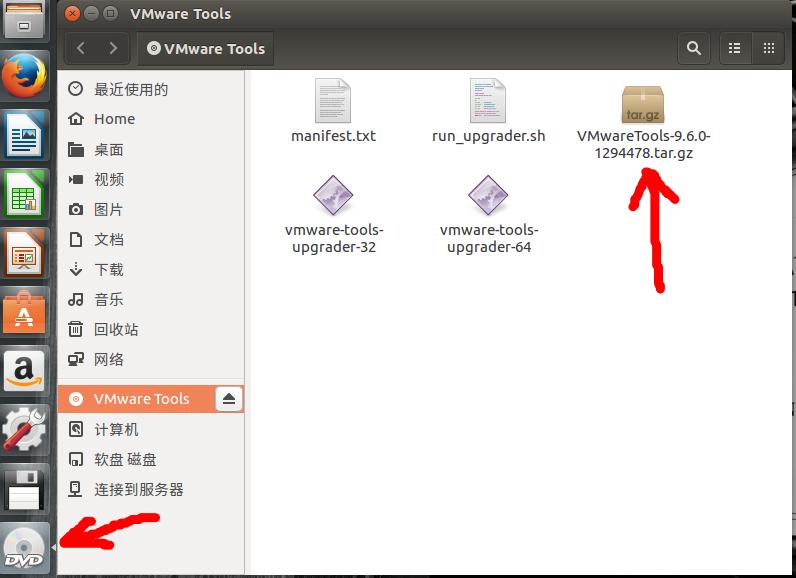Image resolution: width=796 pixels, height=578 pixels.
Task: Click the floppy disk dock icon
Action: (24, 489)
